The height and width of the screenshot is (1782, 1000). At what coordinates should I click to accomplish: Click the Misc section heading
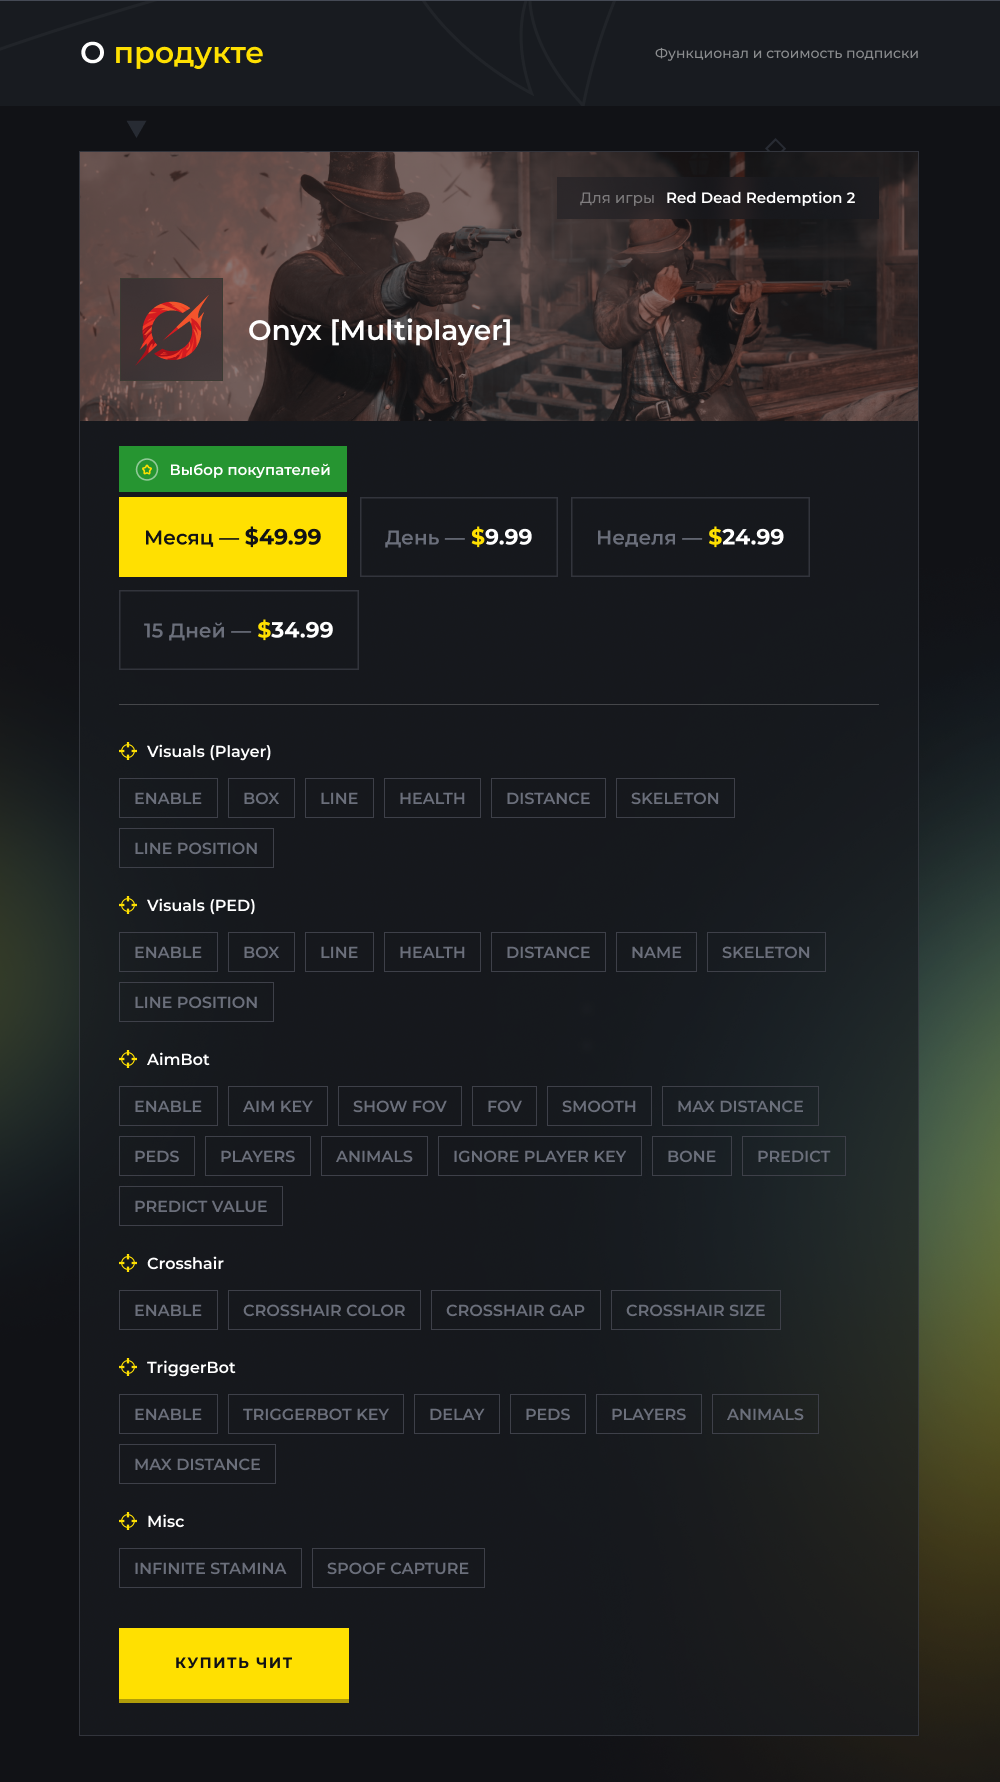(166, 1521)
